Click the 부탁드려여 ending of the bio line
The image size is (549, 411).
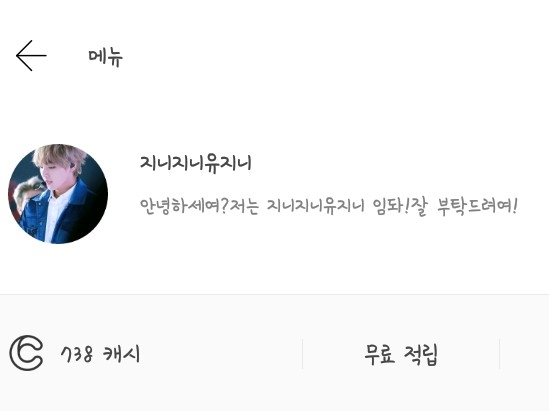474,206
